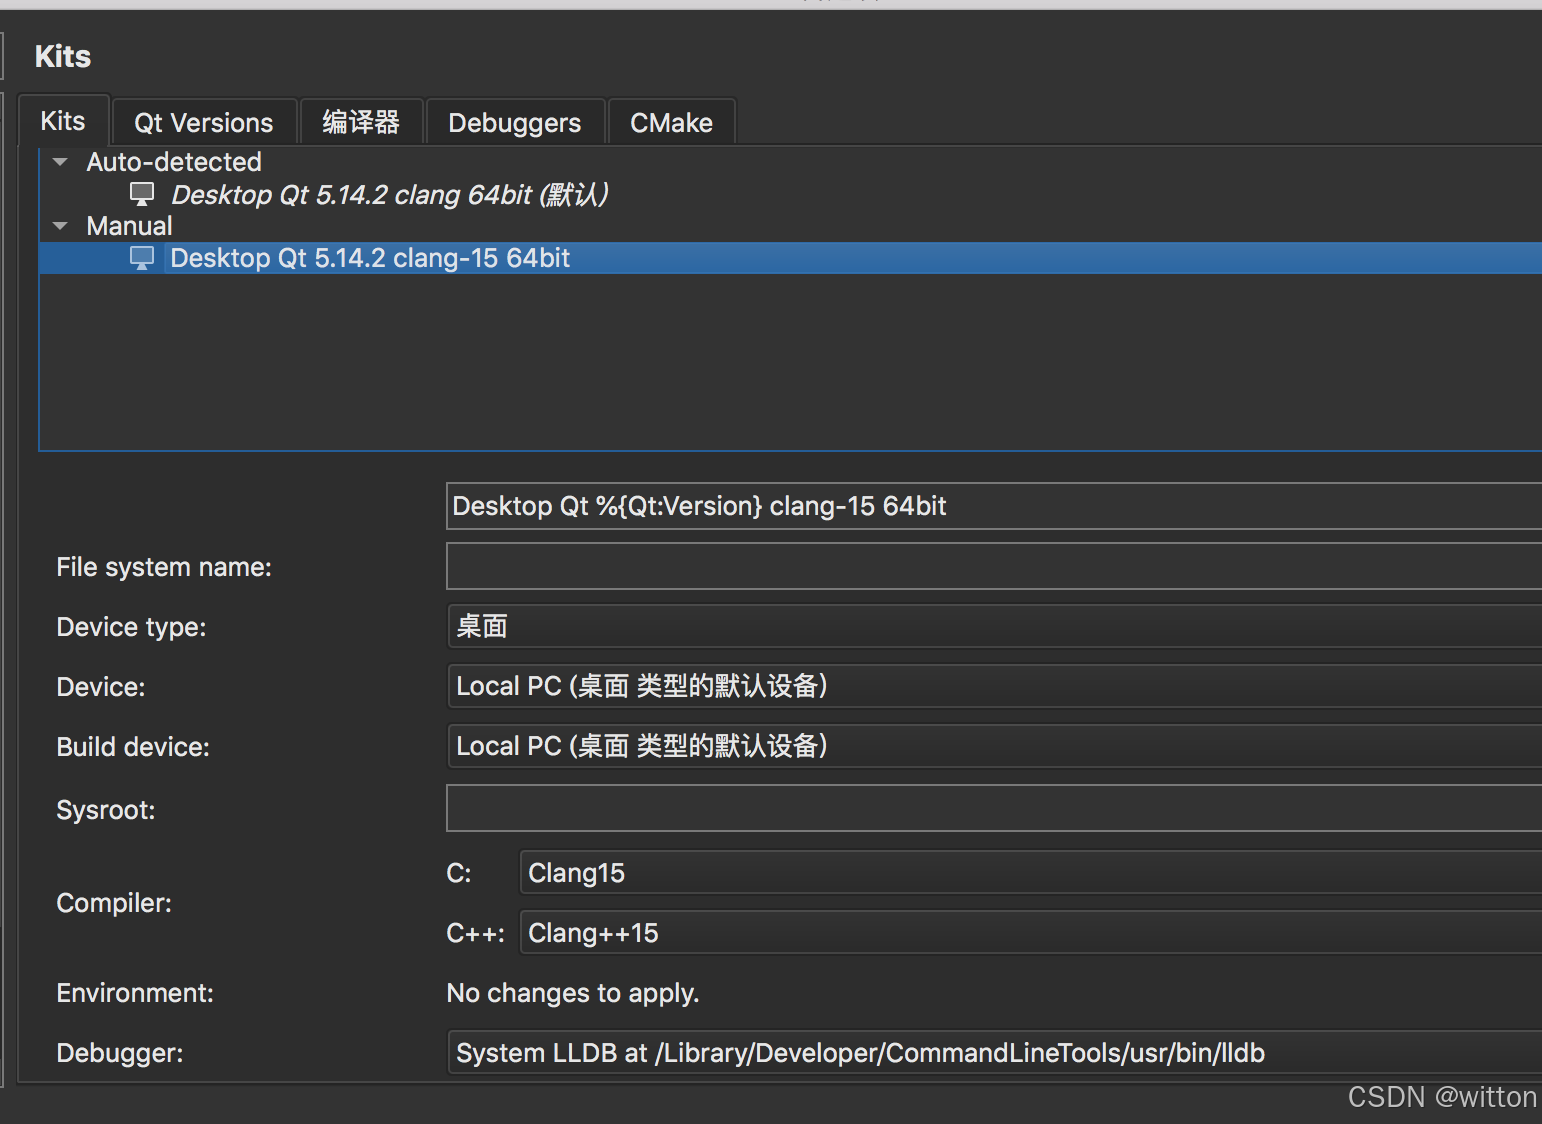Collapse the Auto-detected kits group
This screenshot has height=1124, width=1542.
click(x=61, y=162)
